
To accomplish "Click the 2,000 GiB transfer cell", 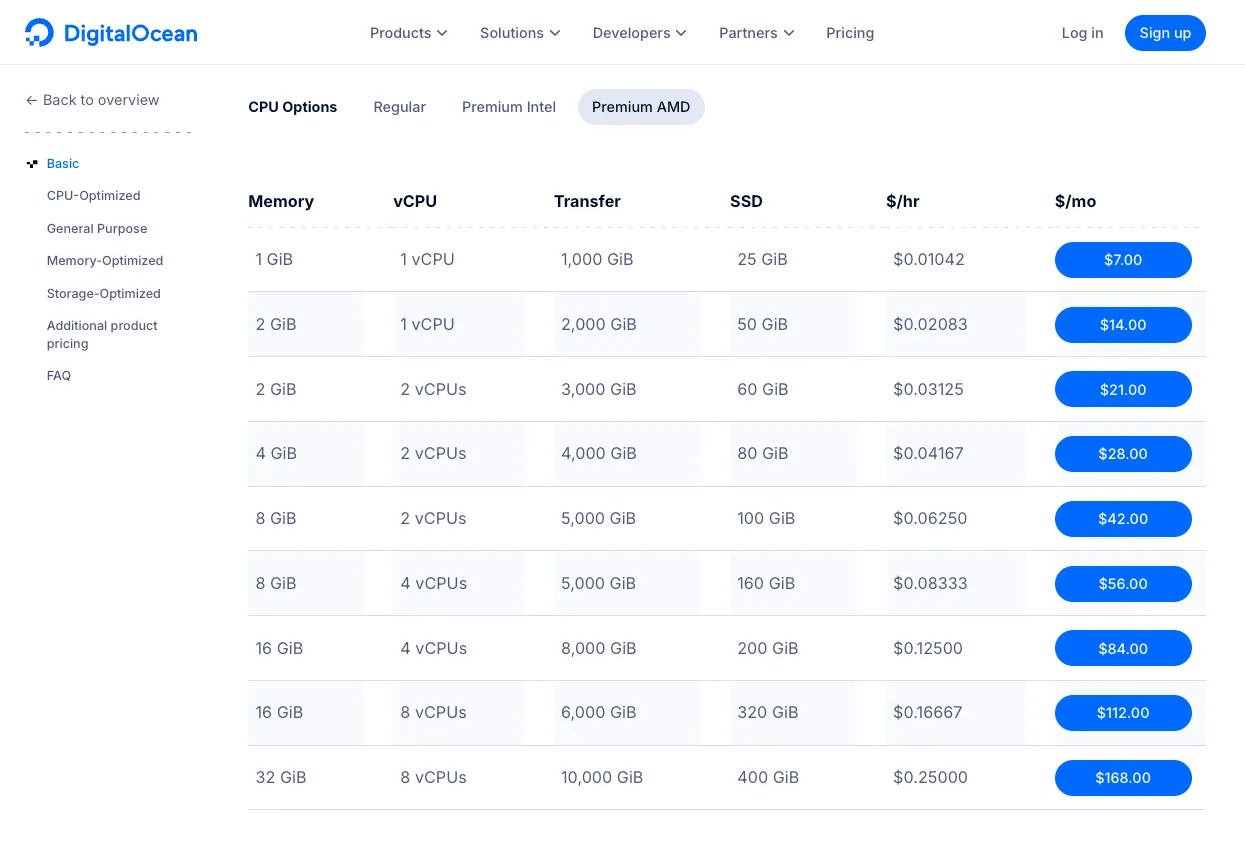I will coord(599,324).
